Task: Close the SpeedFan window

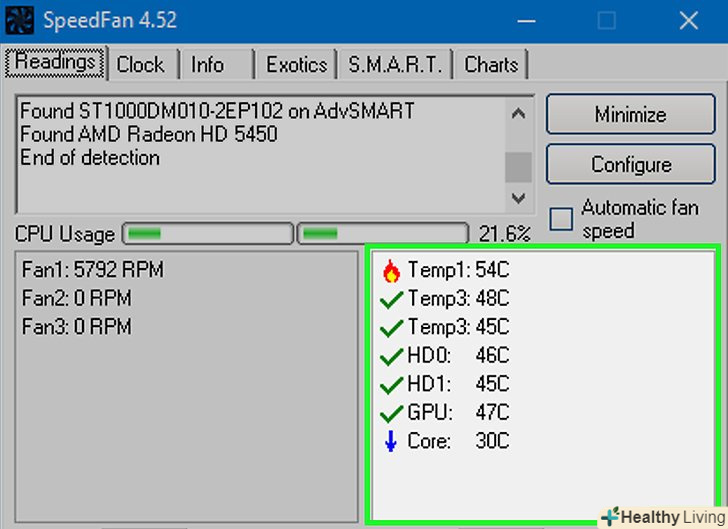Action: click(689, 21)
